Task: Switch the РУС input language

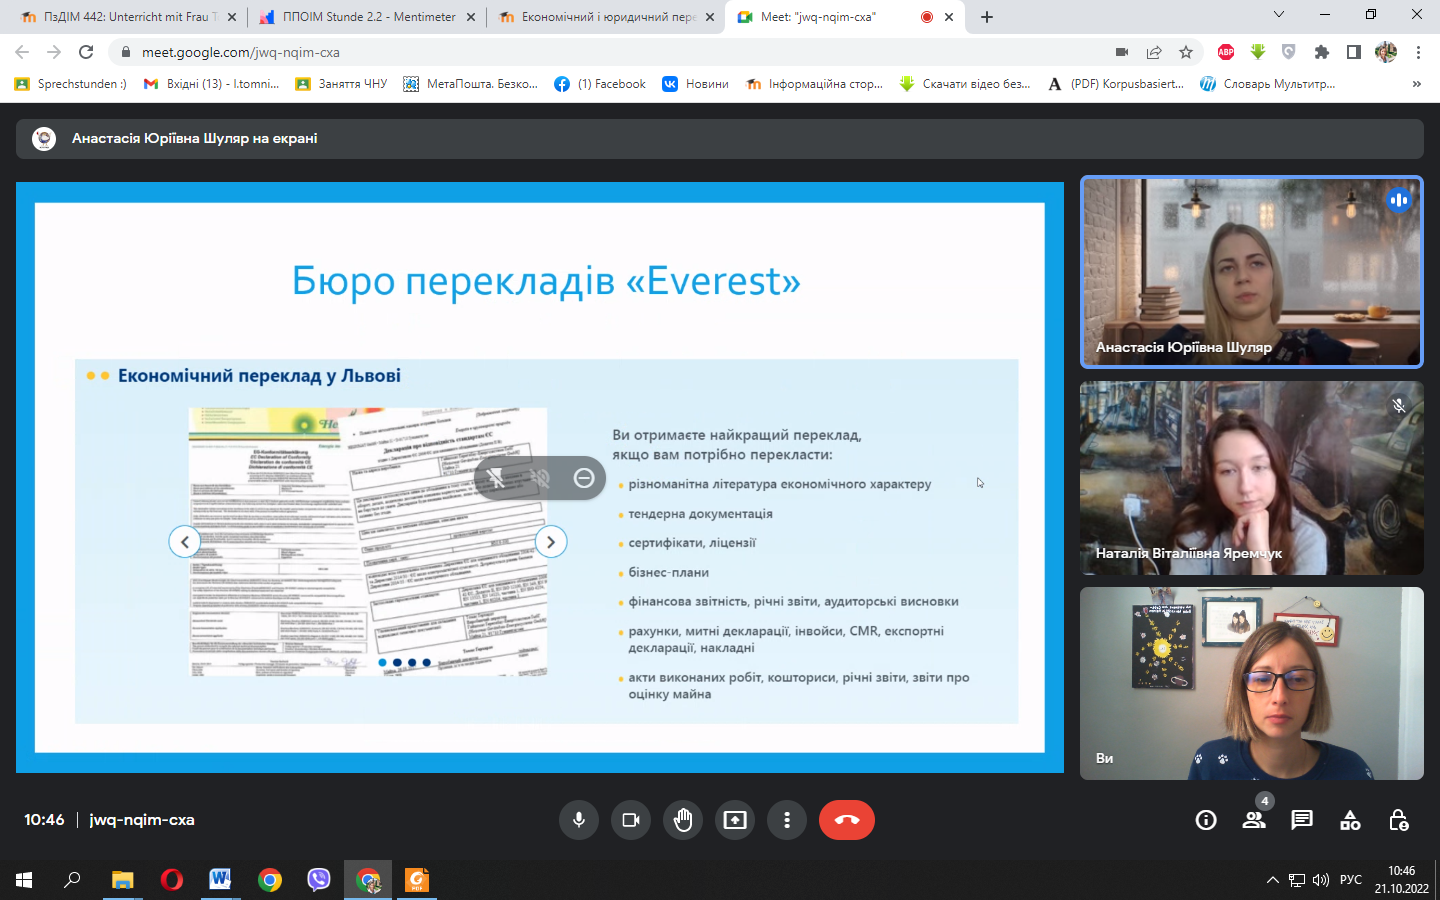Action: pyautogui.click(x=1351, y=880)
